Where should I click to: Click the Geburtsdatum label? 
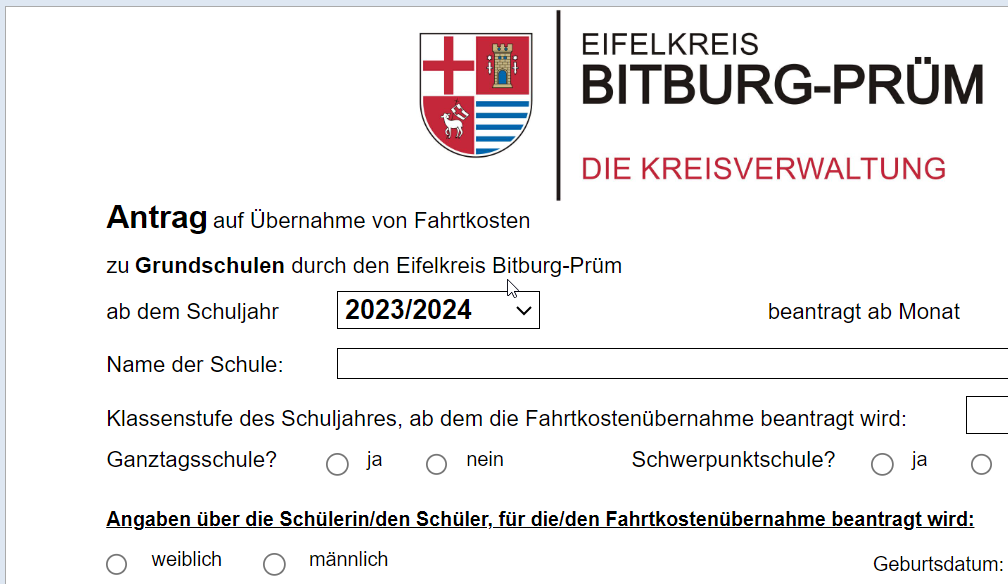(938, 564)
